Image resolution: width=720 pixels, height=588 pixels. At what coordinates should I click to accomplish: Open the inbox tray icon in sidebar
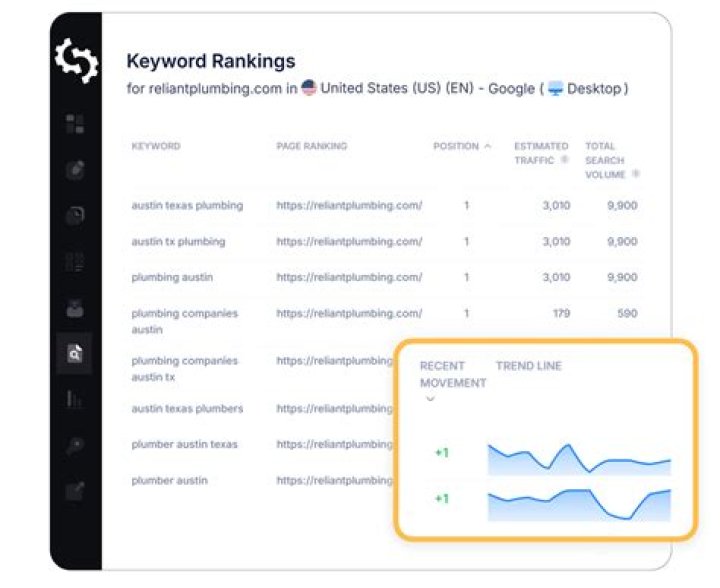pos(75,309)
